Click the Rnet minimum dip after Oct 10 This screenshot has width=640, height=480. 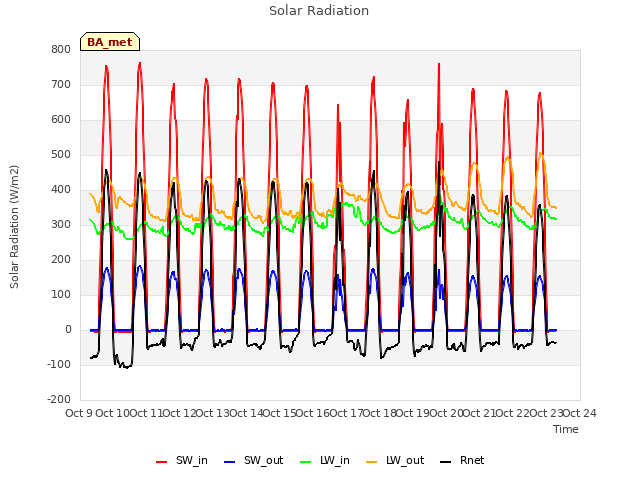point(127,367)
